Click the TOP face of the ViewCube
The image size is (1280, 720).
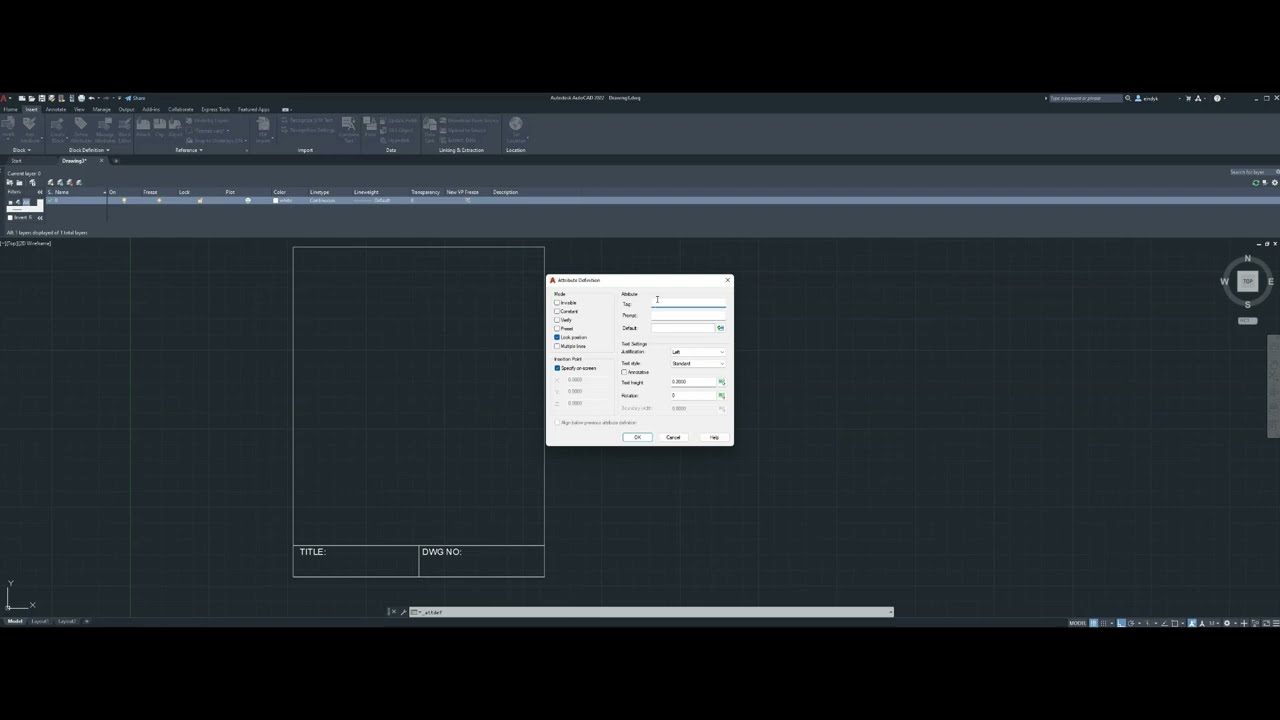[x=1247, y=282]
